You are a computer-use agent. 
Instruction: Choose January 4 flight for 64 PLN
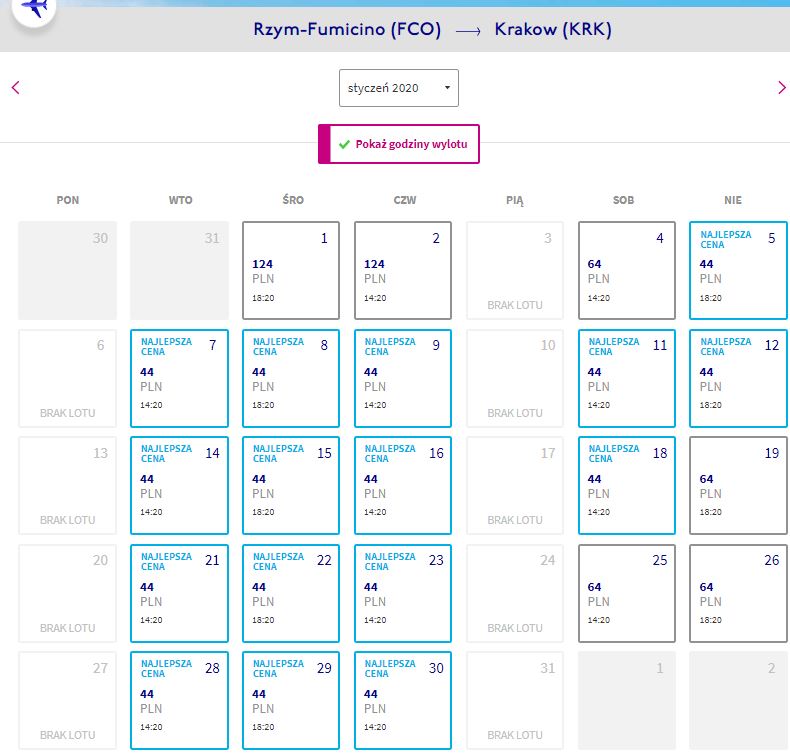coord(626,270)
